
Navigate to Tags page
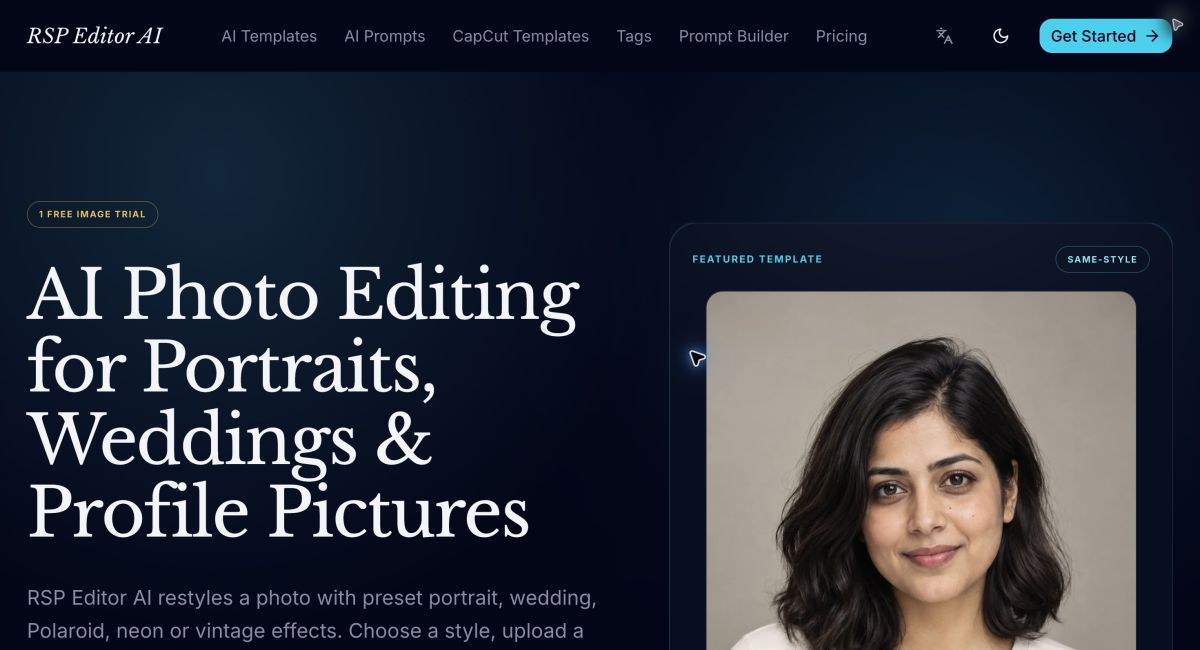click(634, 36)
